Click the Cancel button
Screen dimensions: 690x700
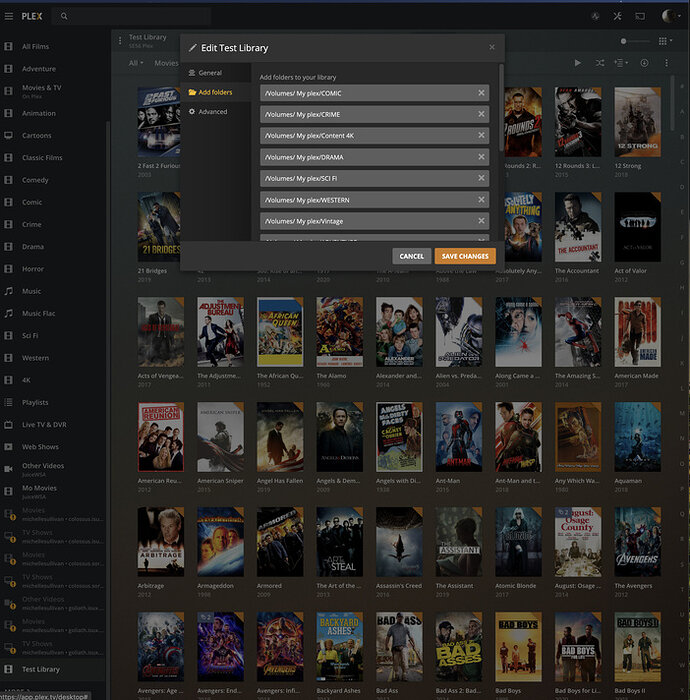(411, 256)
